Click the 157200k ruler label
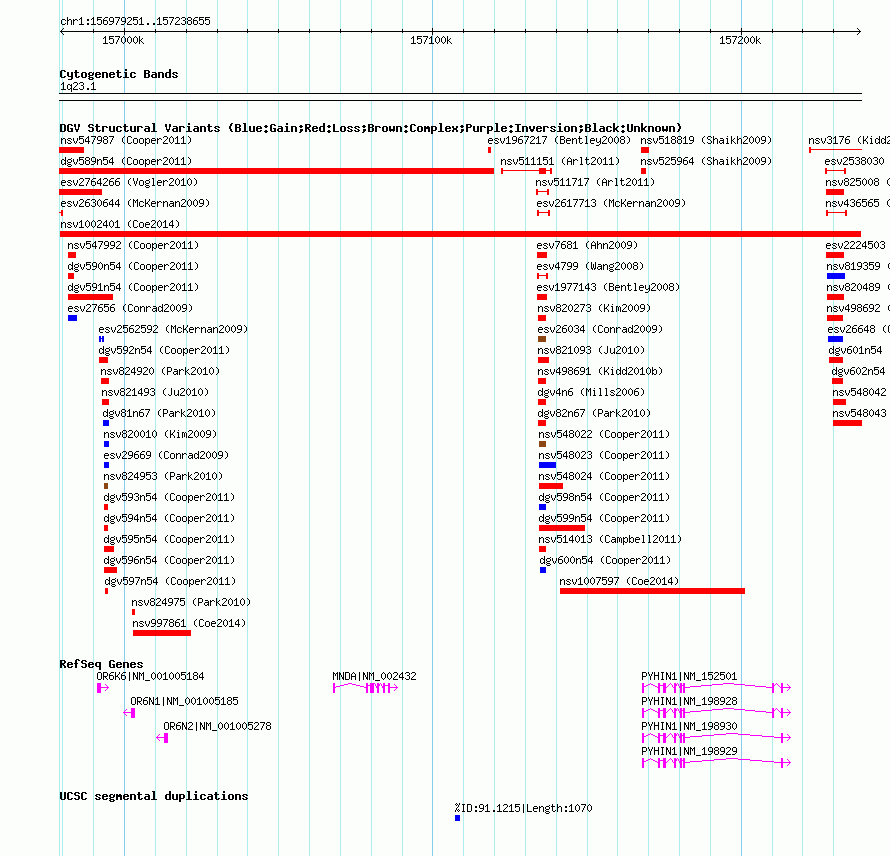 [x=740, y=40]
